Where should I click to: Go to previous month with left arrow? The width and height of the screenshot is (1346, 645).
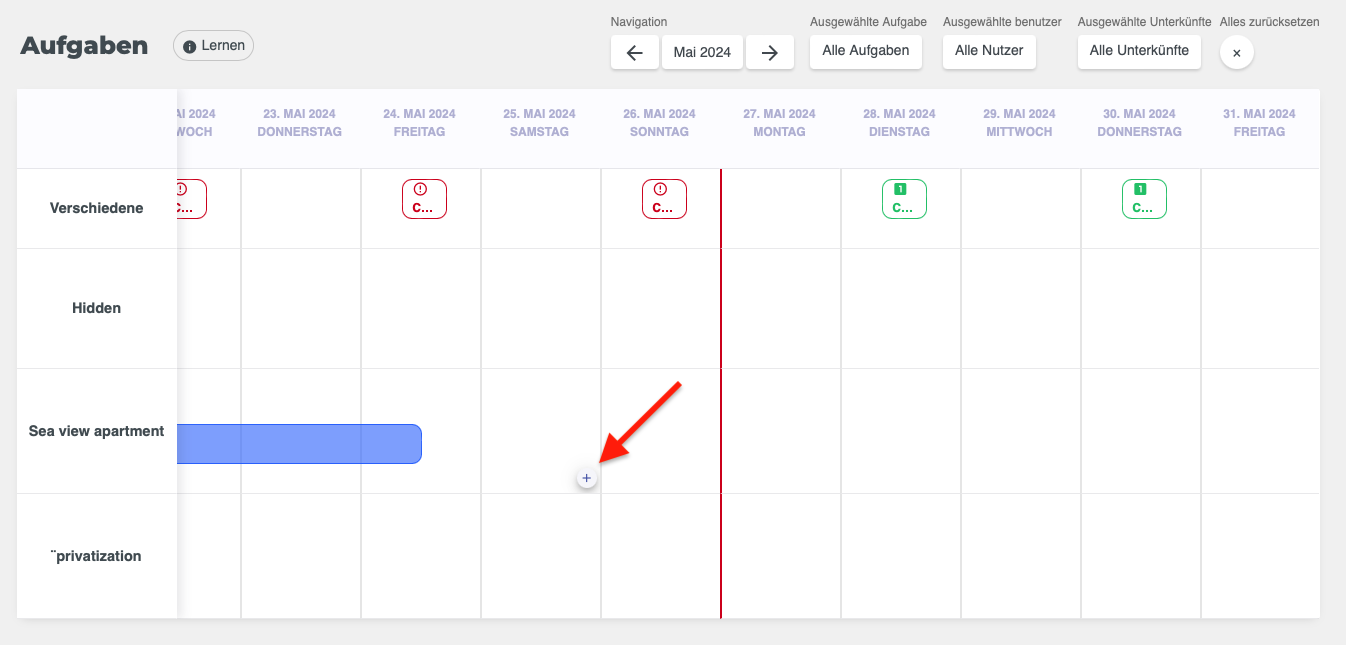point(634,53)
